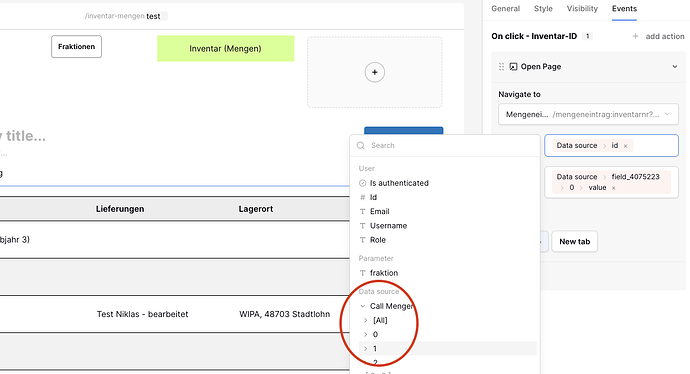Collapse the Call Mengen data source
This screenshot has width=690, height=374.
tap(363, 306)
